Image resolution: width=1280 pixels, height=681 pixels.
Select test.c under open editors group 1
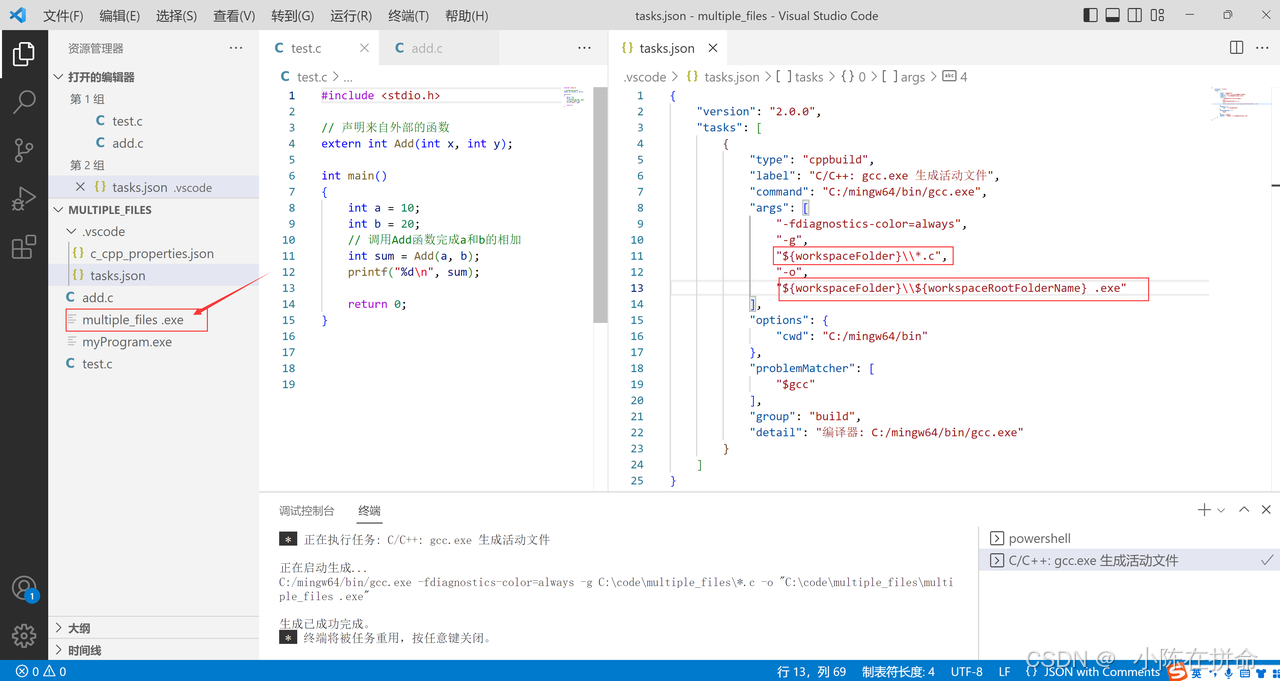tap(153, 121)
